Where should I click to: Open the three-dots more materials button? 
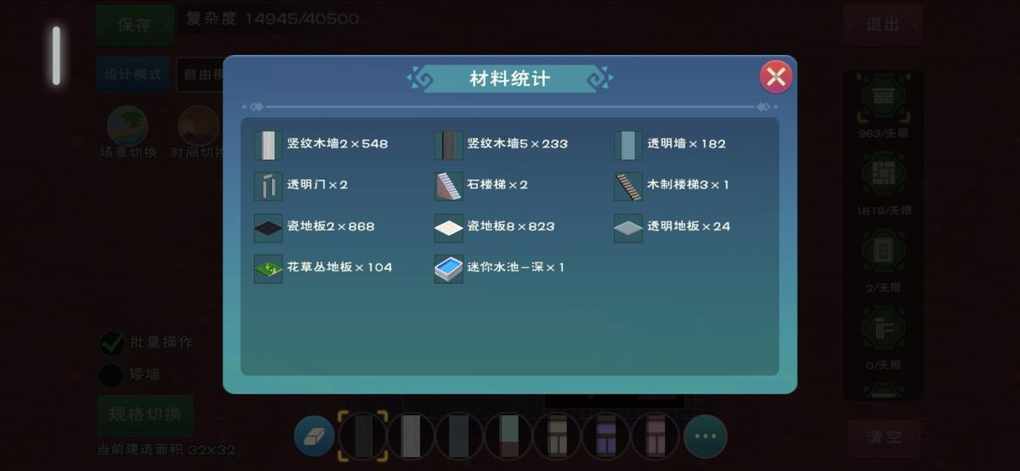point(705,435)
